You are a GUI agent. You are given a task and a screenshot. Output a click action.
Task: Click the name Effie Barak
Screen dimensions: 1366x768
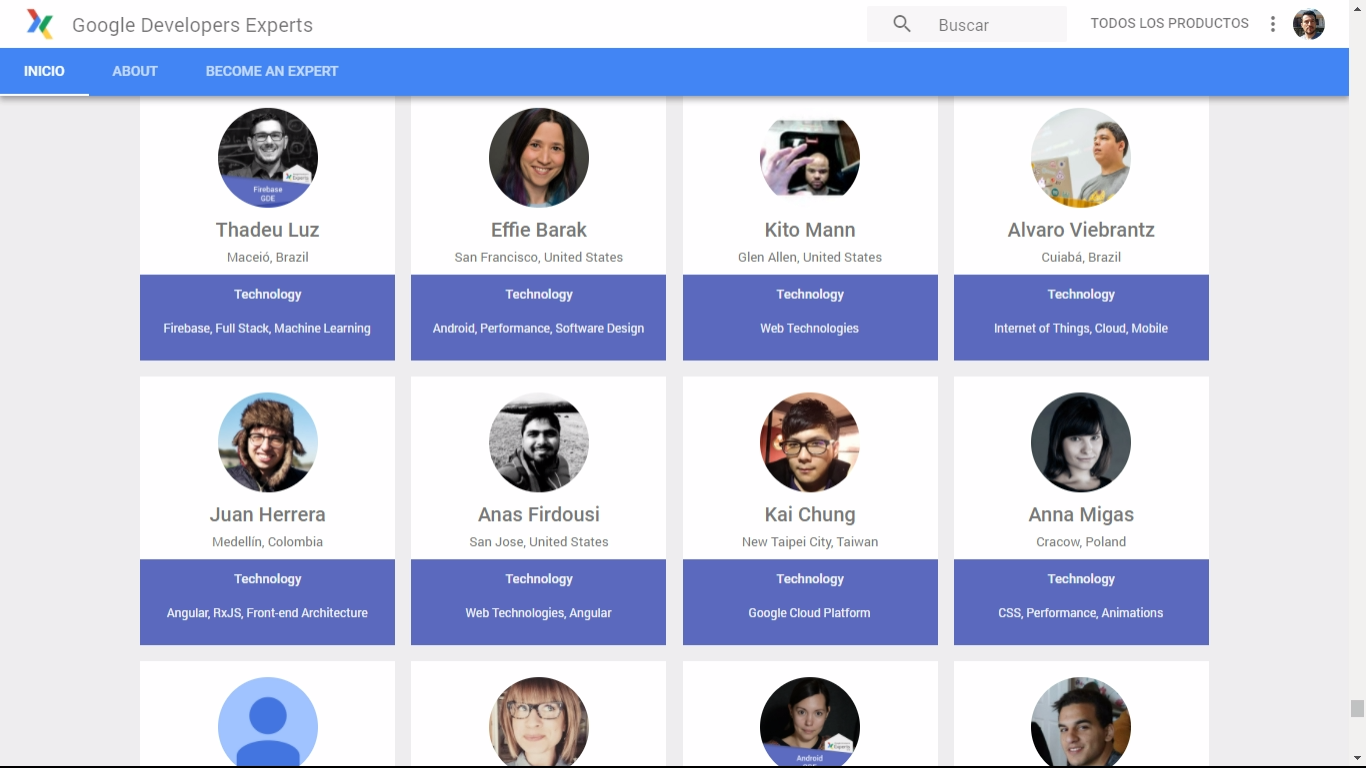pyautogui.click(x=539, y=230)
